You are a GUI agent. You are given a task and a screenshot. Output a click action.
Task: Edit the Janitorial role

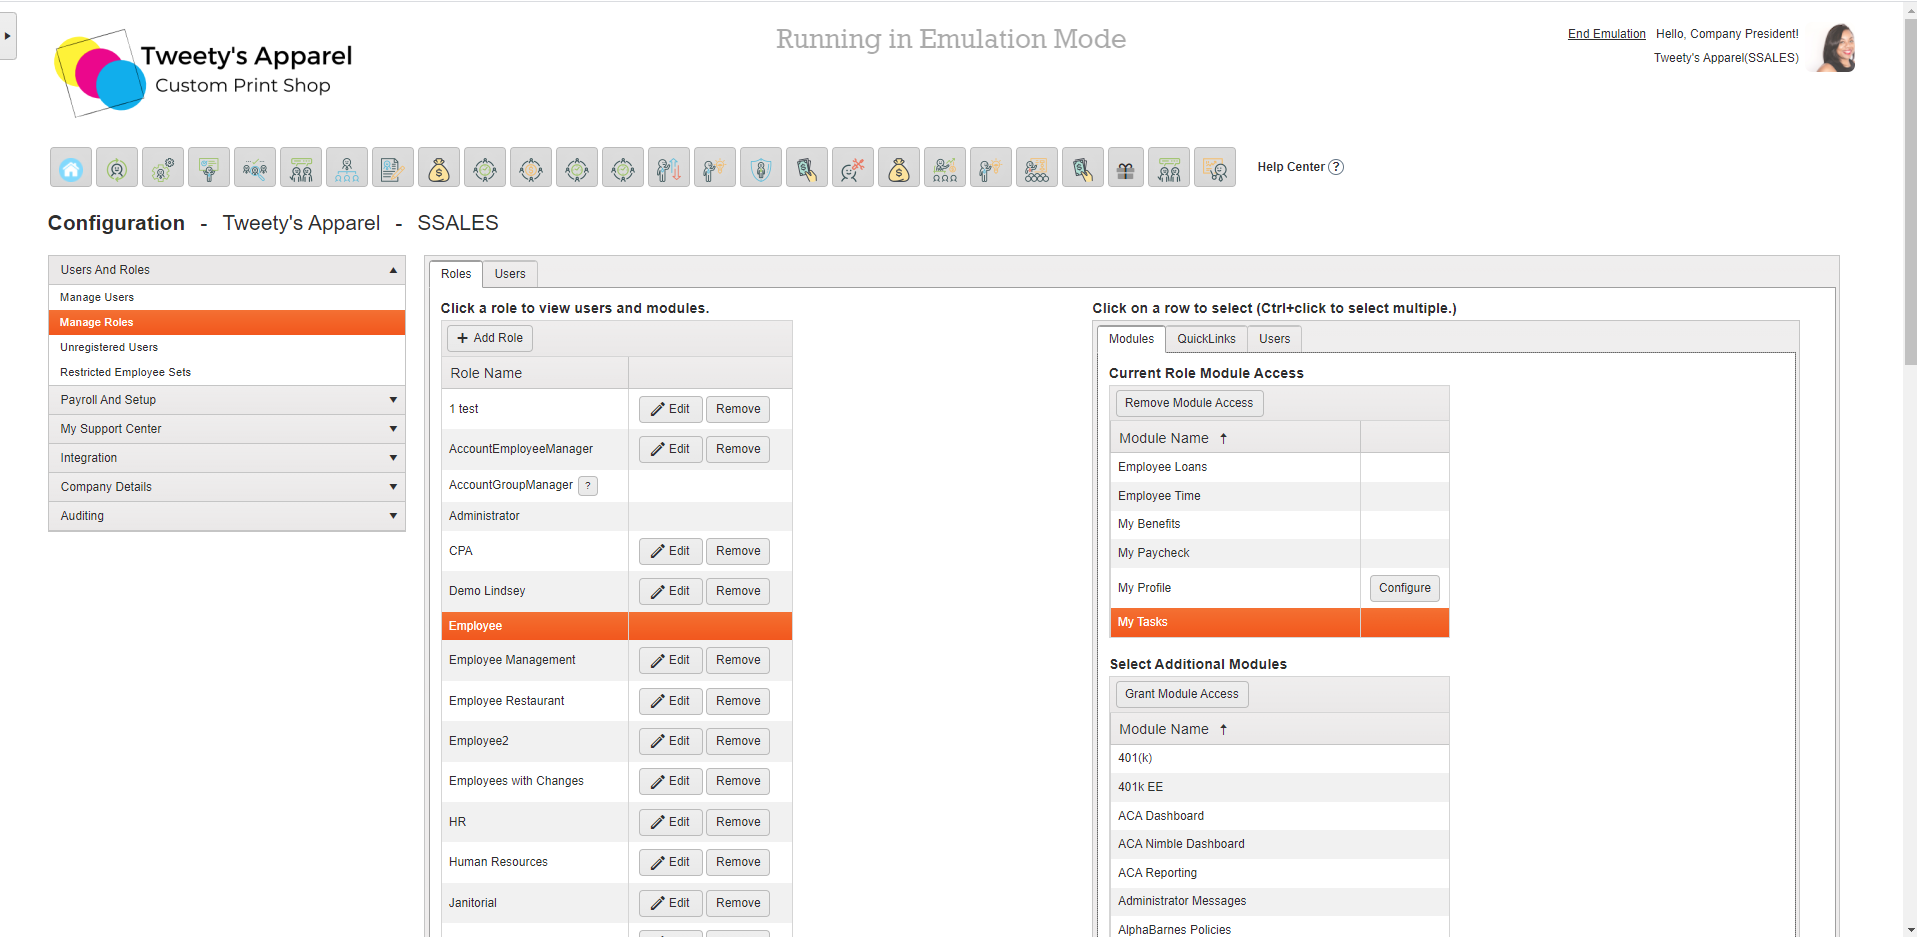point(671,903)
